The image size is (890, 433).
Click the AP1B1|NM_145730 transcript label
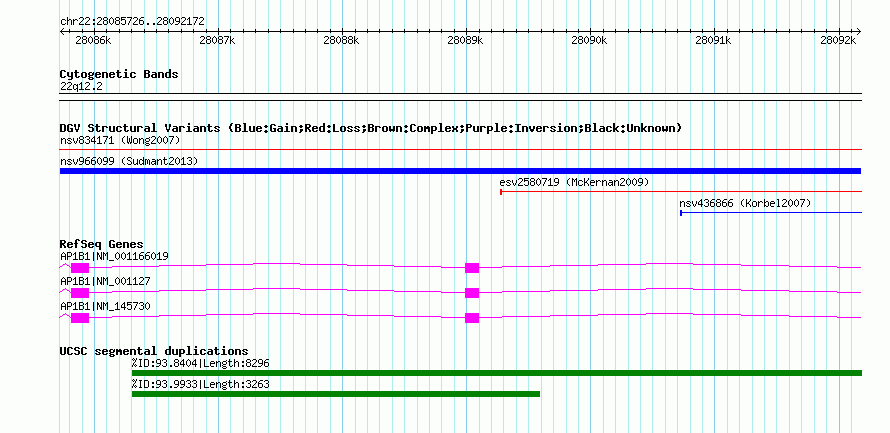coord(105,306)
